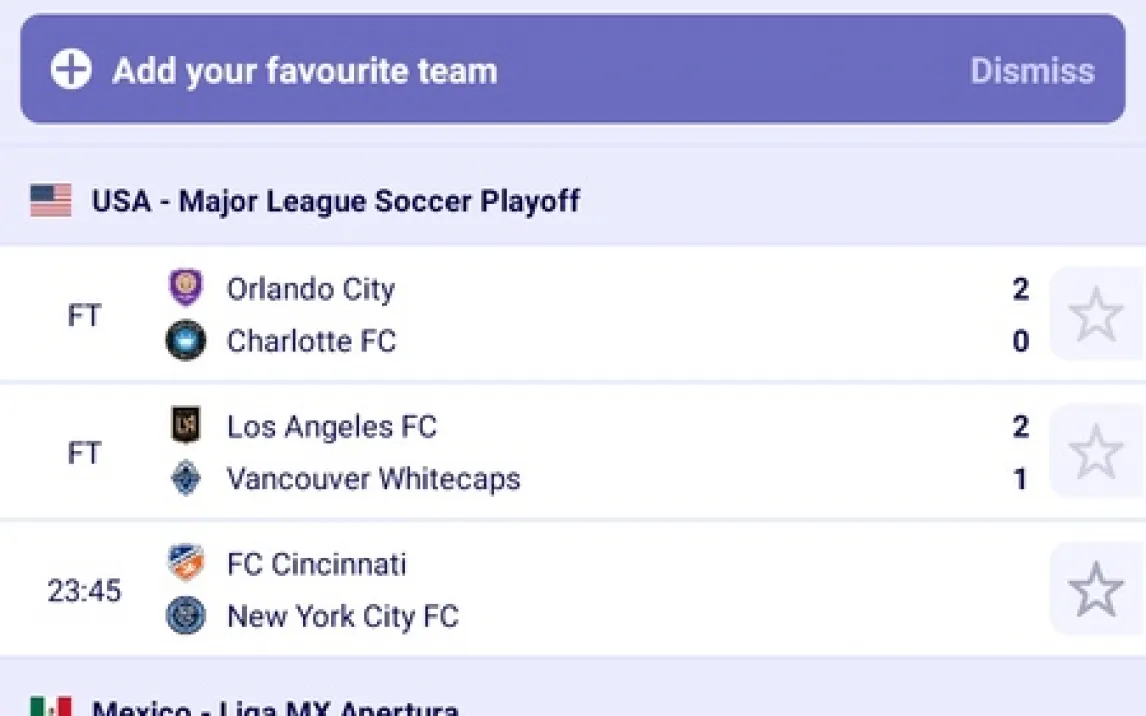Click the FC Cincinnati team crest
Viewport: 1146px width, 716px height.
(x=186, y=563)
